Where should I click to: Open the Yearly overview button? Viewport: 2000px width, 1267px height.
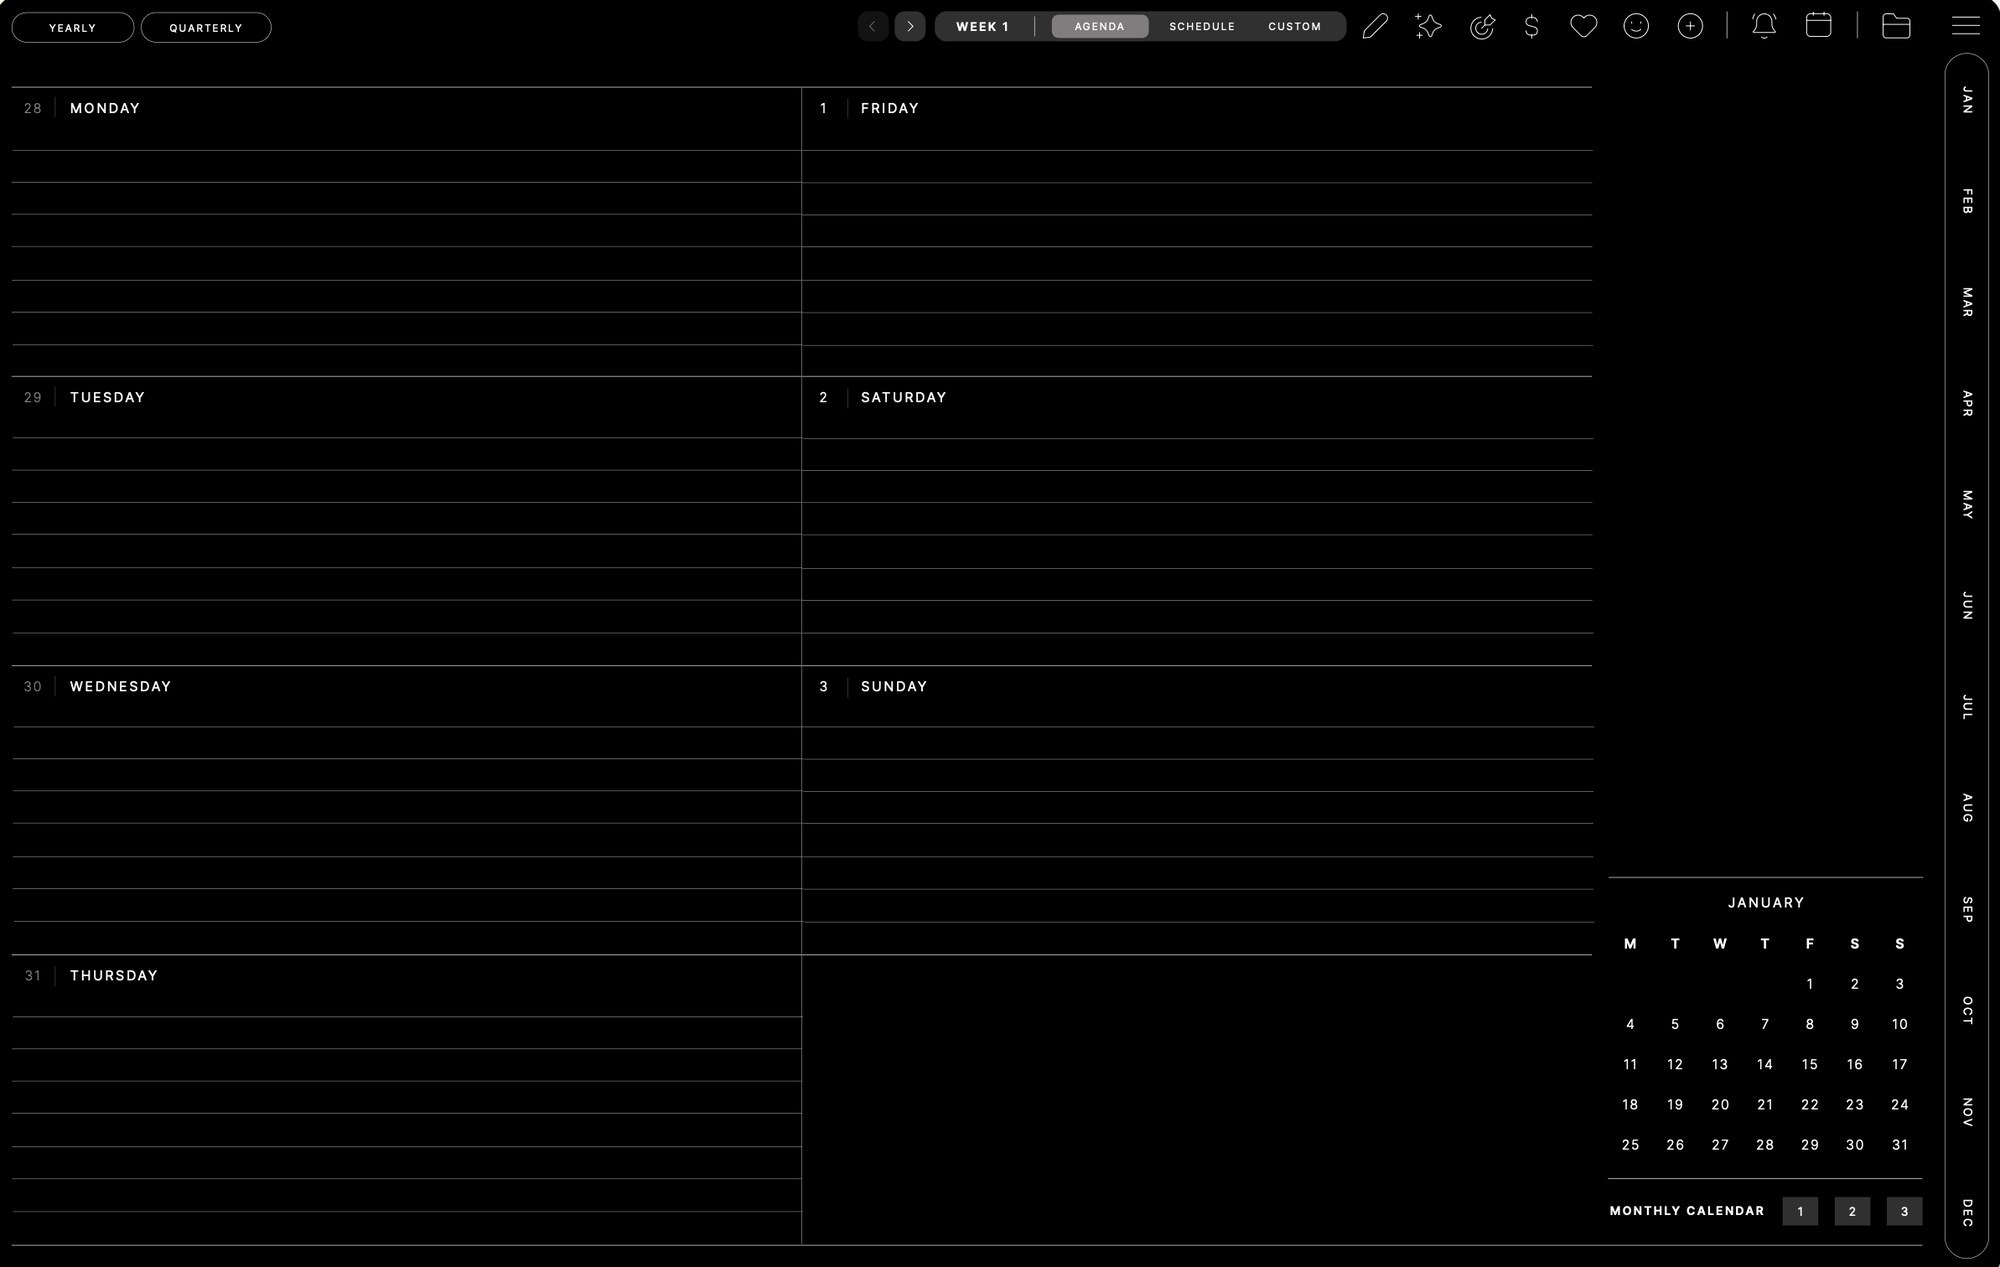(x=73, y=27)
